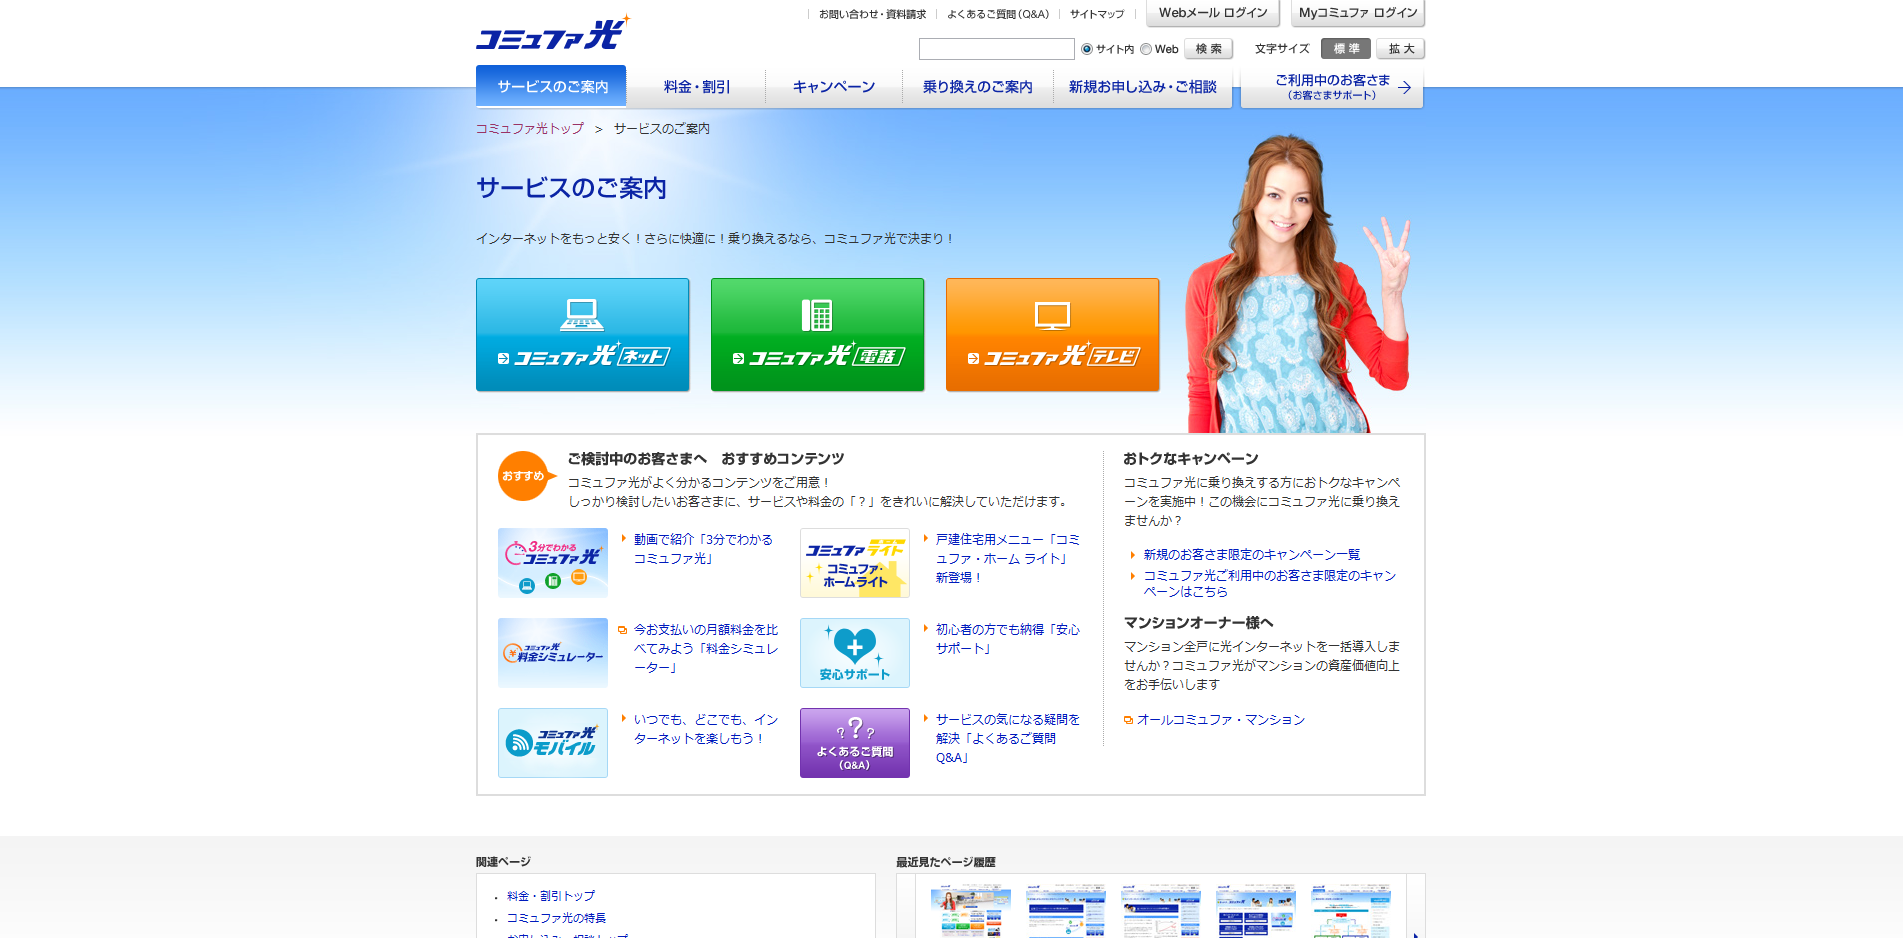Set text size to 標準
The width and height of the screenshot is (1903, 938).
pos(1346,49)
